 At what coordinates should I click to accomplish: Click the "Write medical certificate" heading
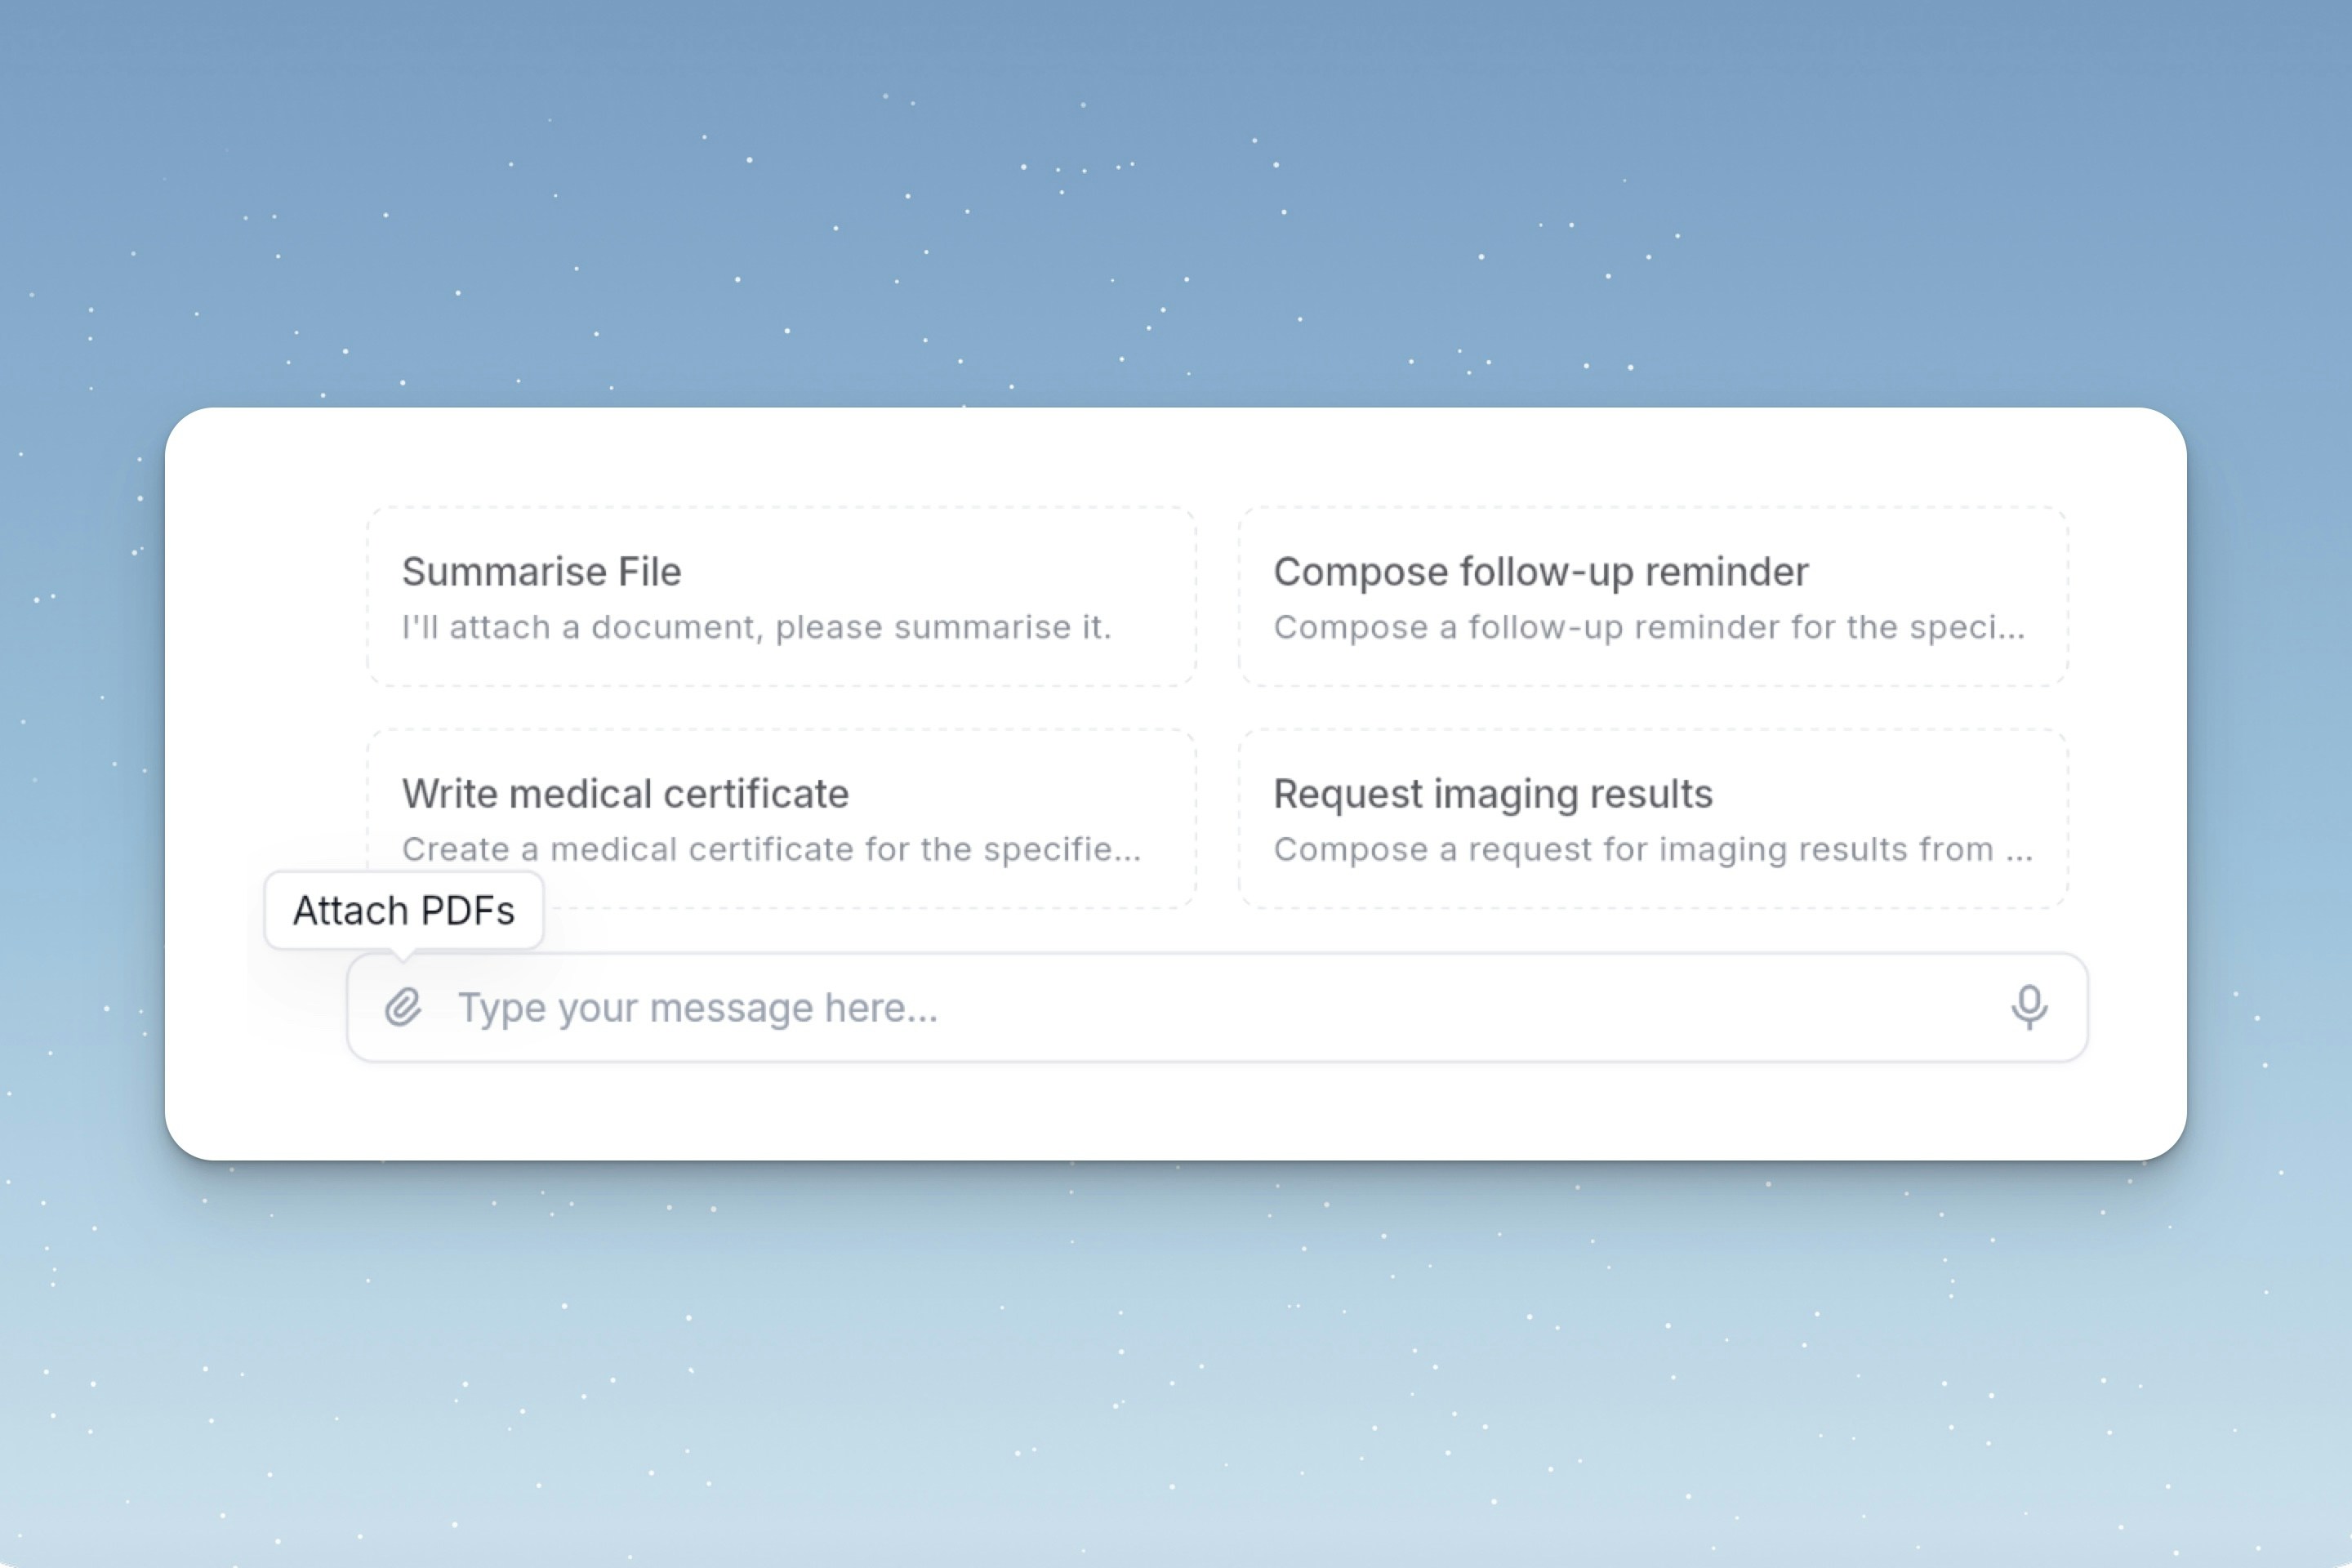pos(625,794)
